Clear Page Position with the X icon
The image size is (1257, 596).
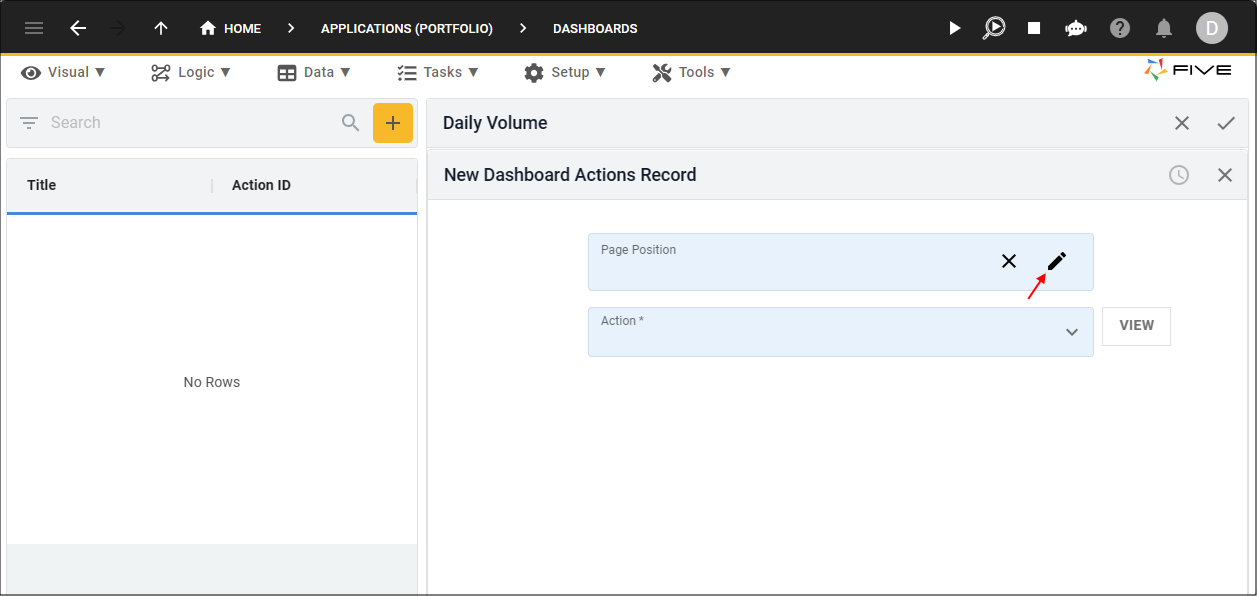1009,261
